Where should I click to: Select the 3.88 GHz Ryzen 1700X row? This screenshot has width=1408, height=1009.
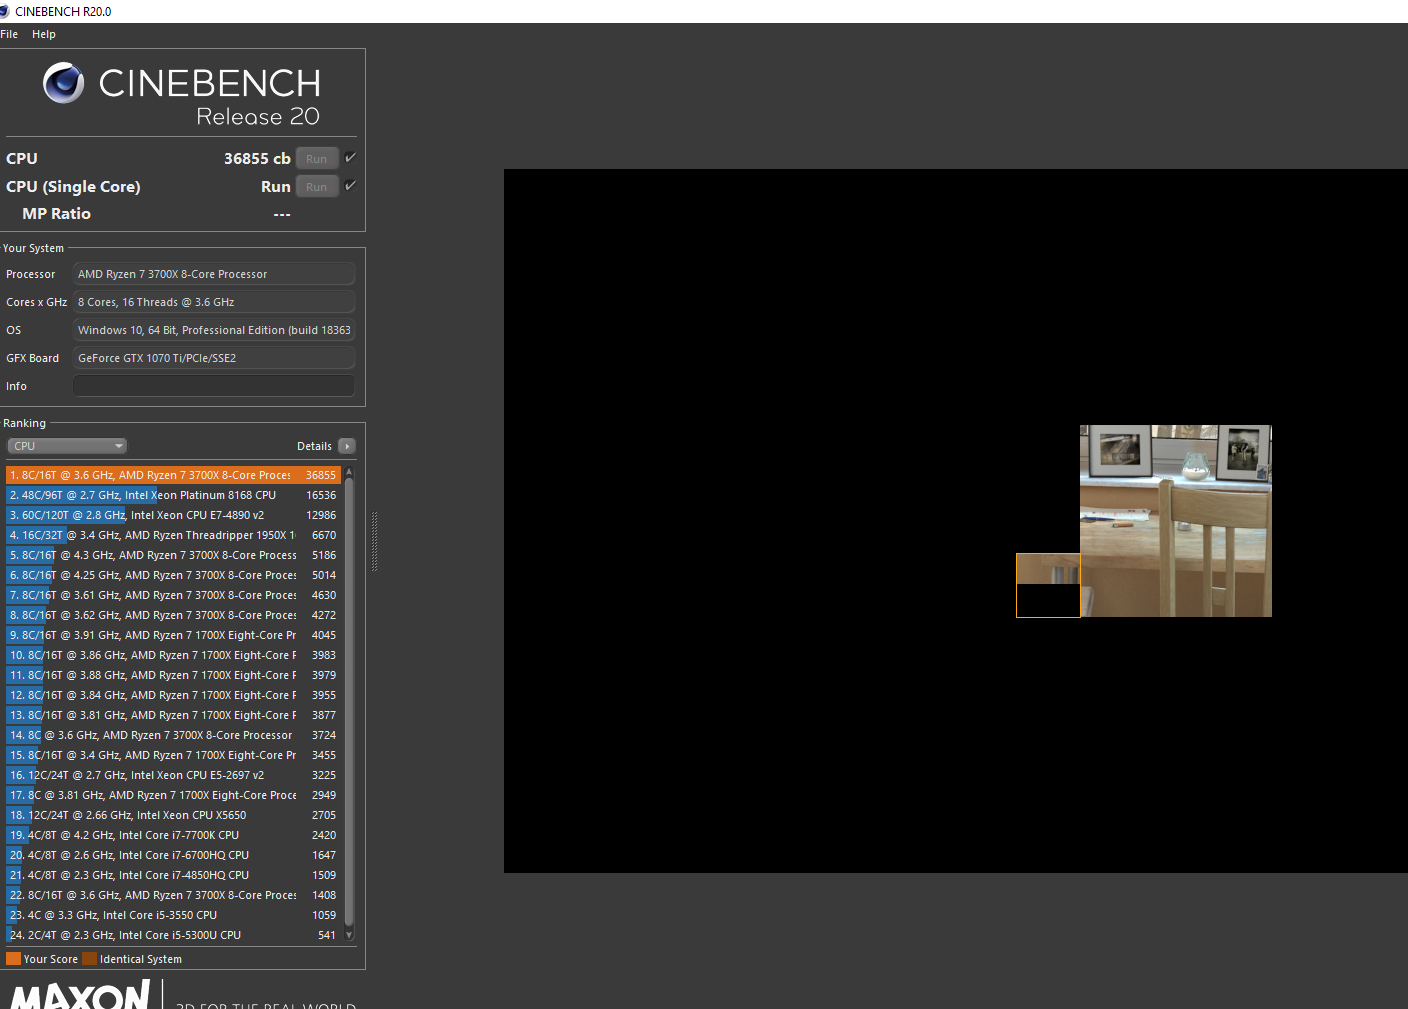coord(173,675)
